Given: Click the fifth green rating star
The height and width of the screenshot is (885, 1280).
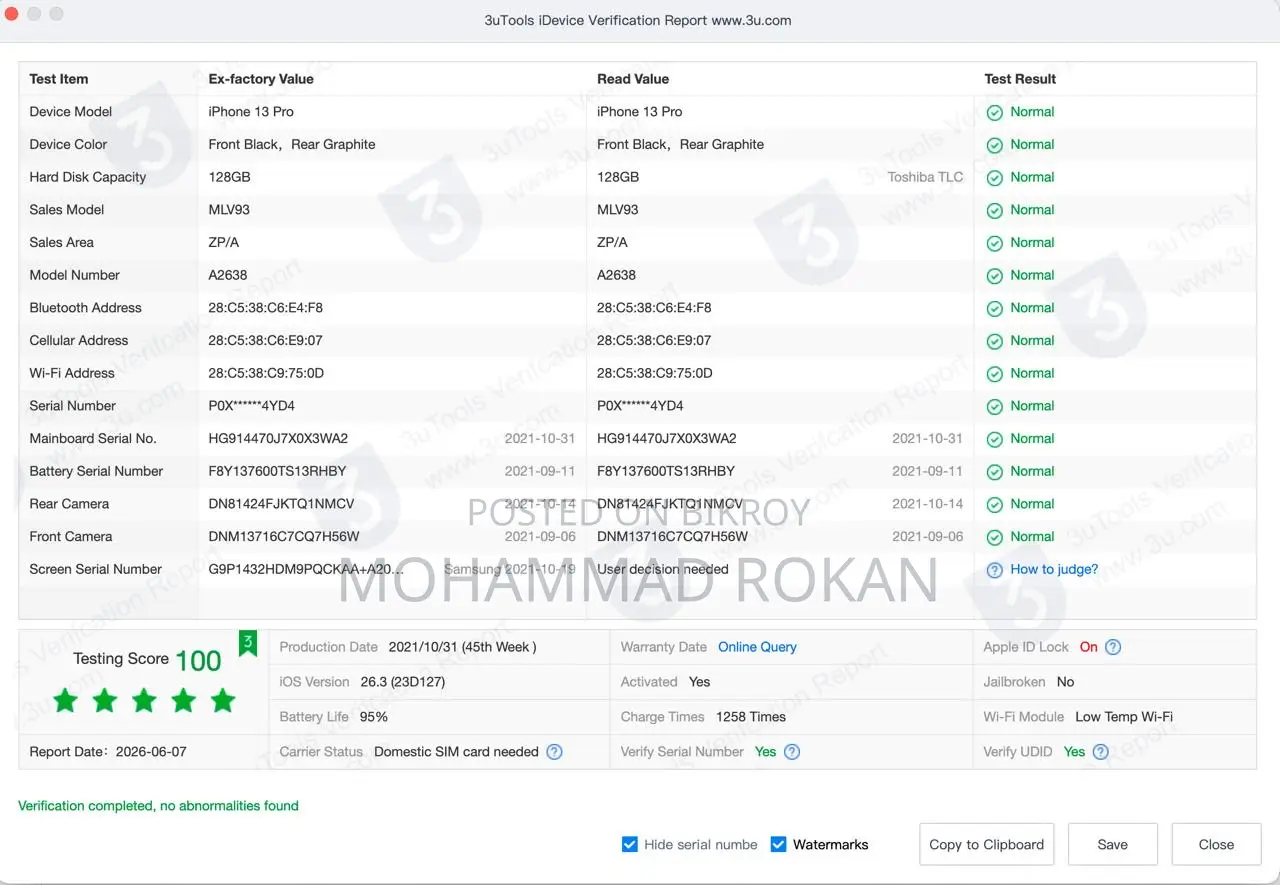Looking at the screenshot, I should (x=222, y=700).
